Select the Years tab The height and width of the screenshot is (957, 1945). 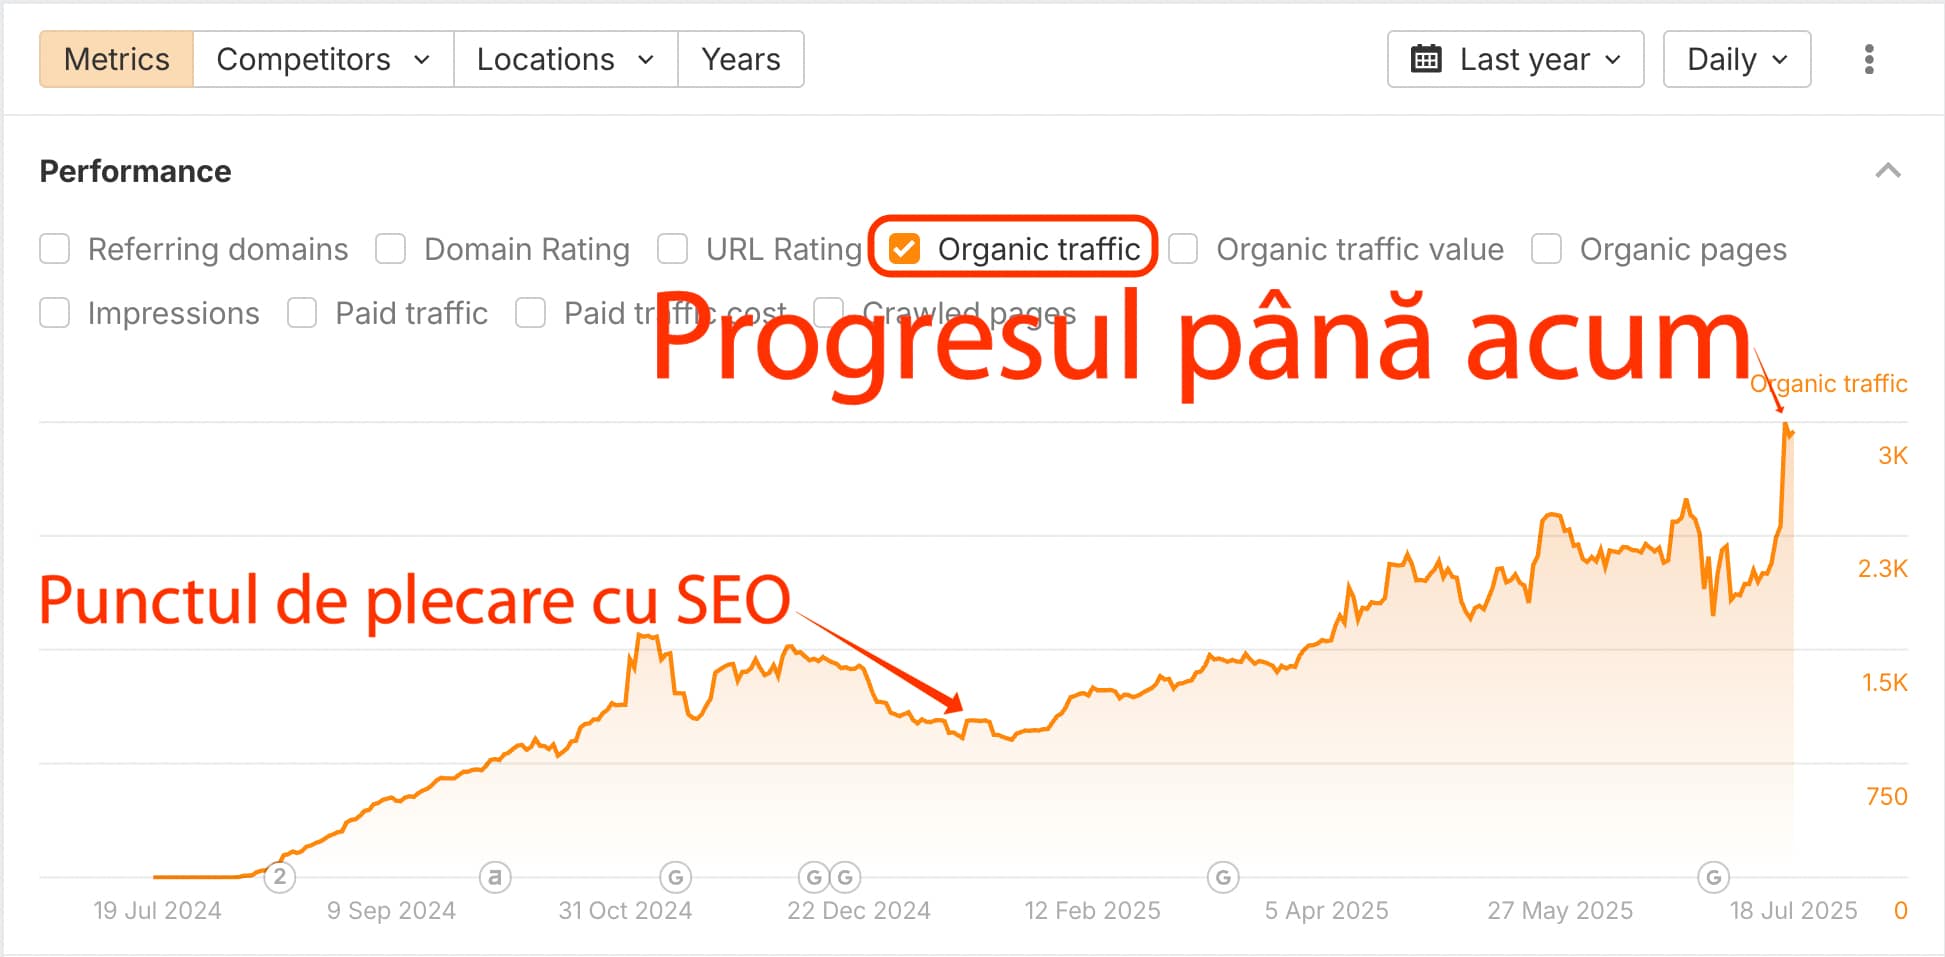pos(741,59)
